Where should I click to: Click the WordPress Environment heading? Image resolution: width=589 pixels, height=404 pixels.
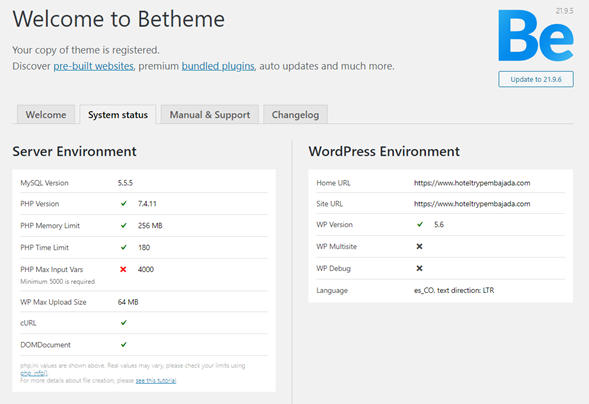point(384,151)
